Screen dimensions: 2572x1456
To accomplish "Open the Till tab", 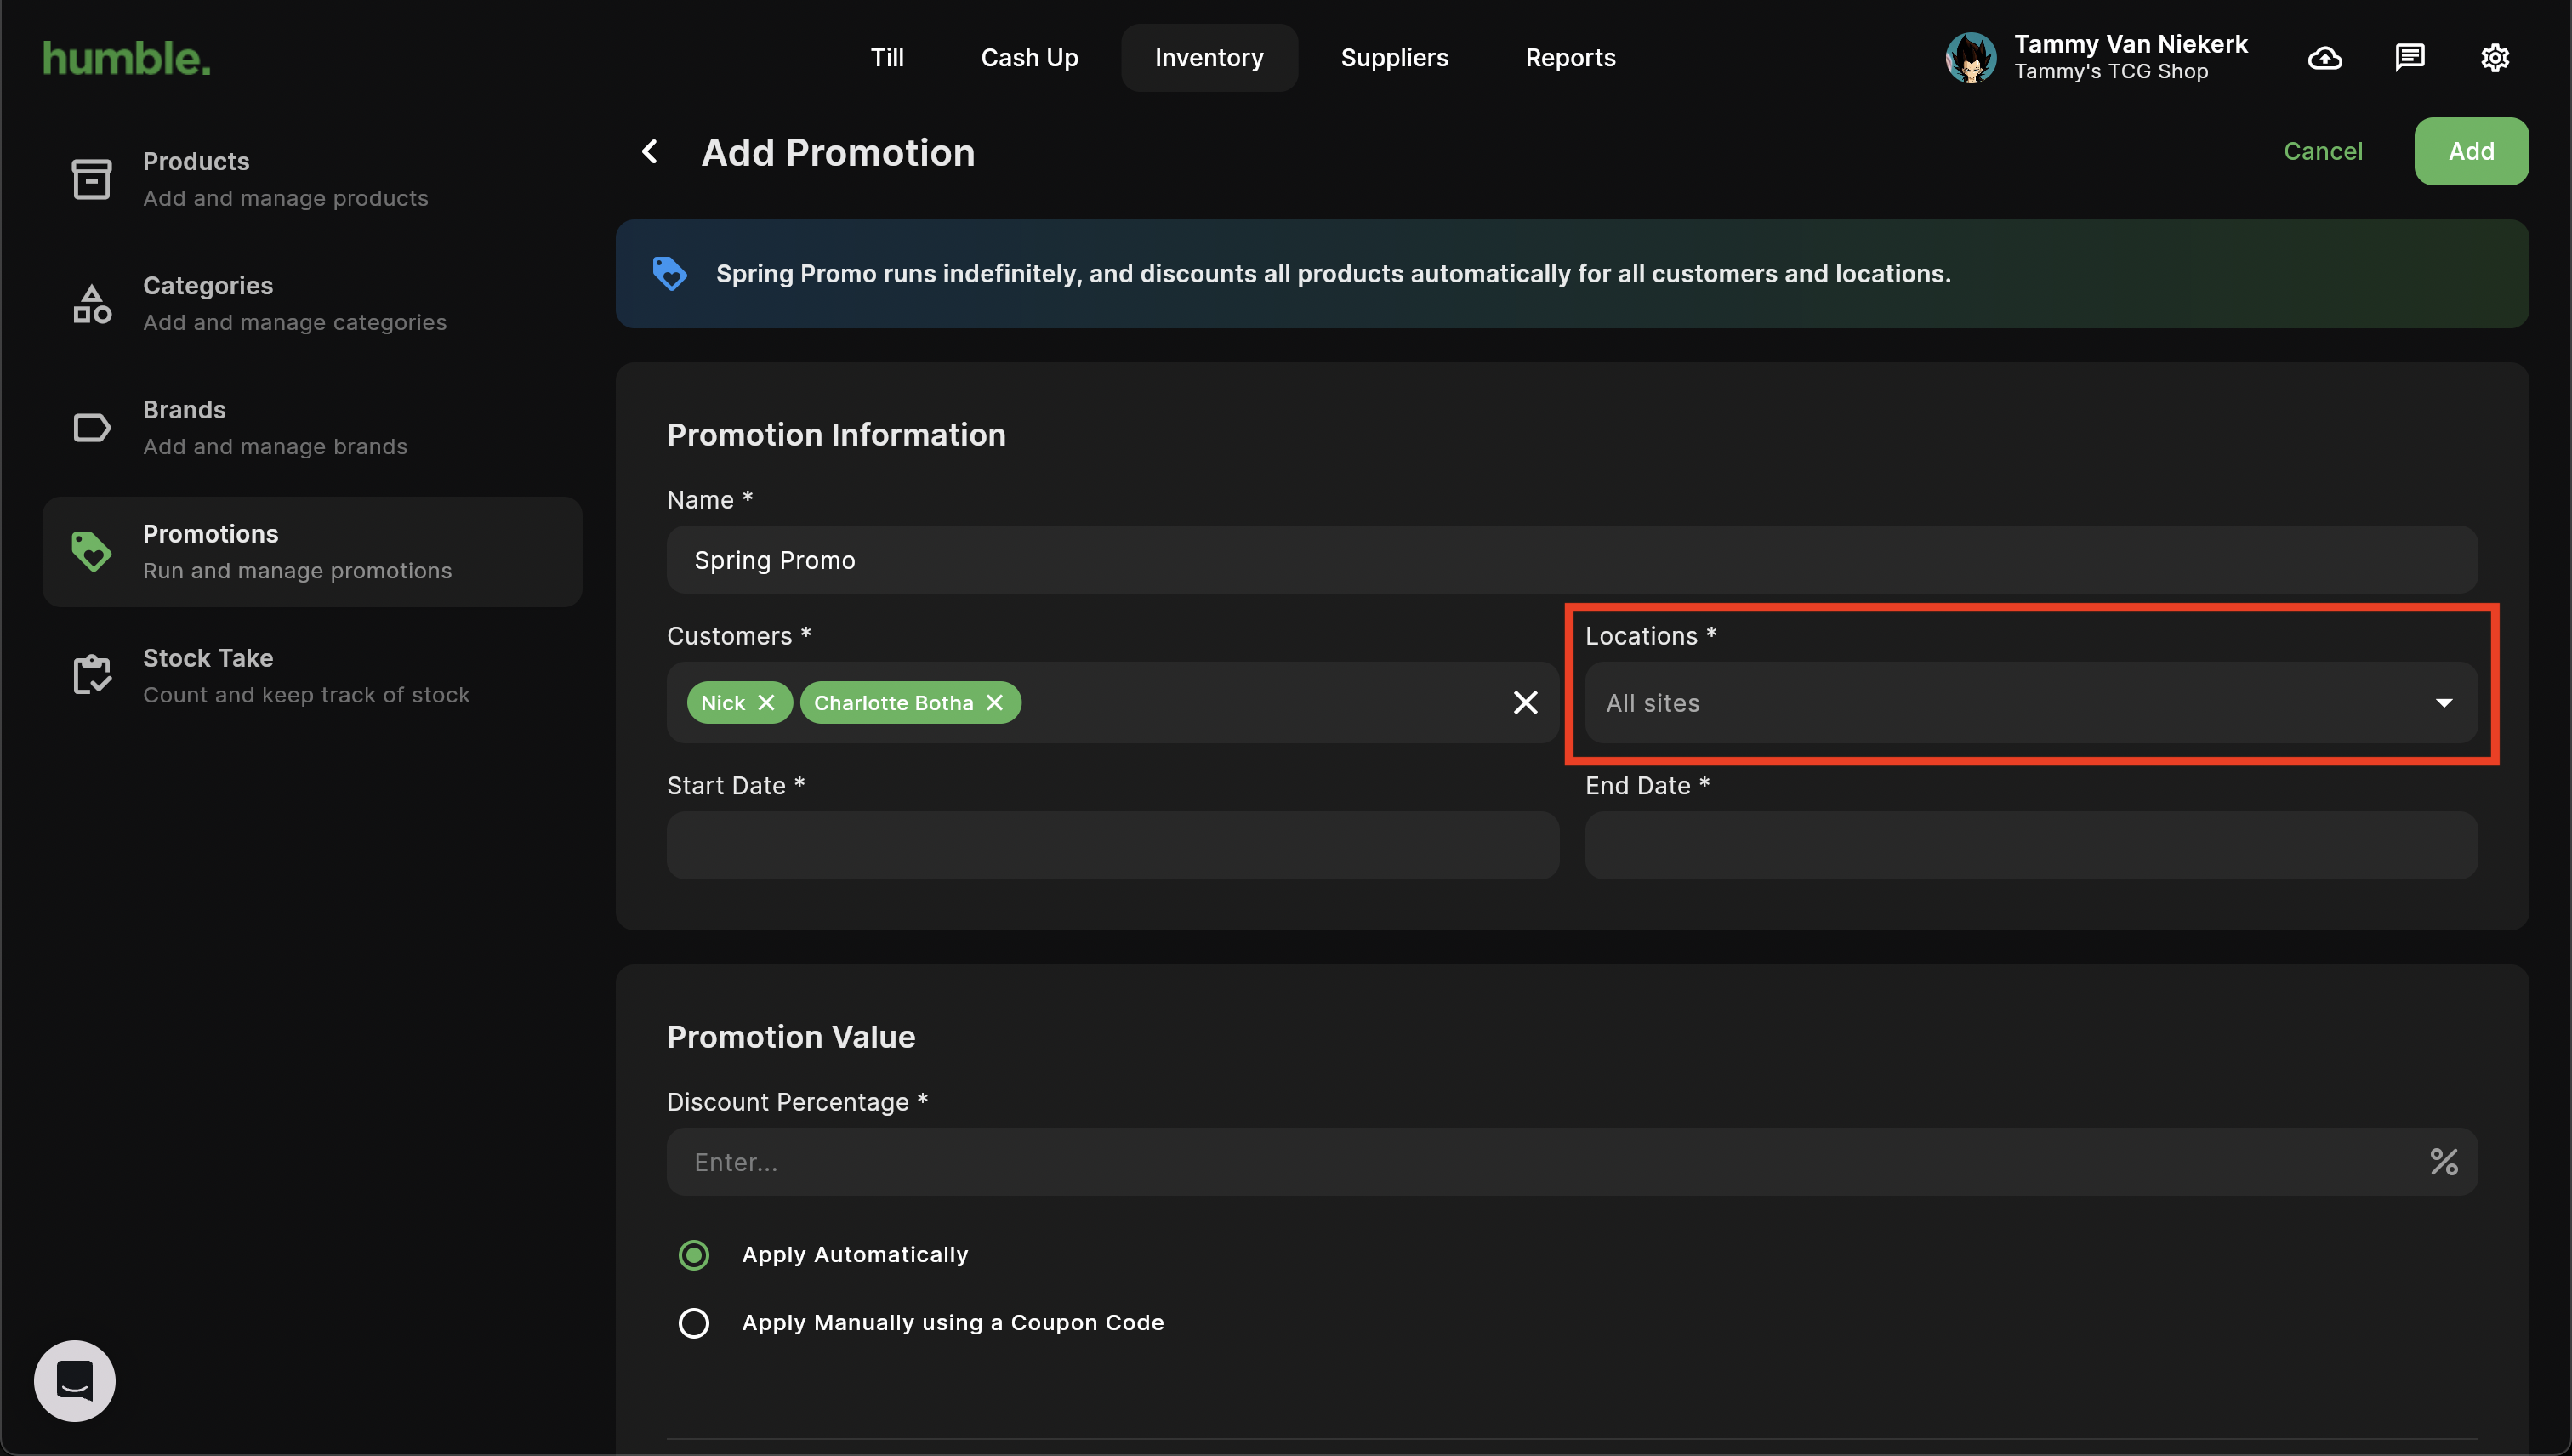I will tap(887, 58).
